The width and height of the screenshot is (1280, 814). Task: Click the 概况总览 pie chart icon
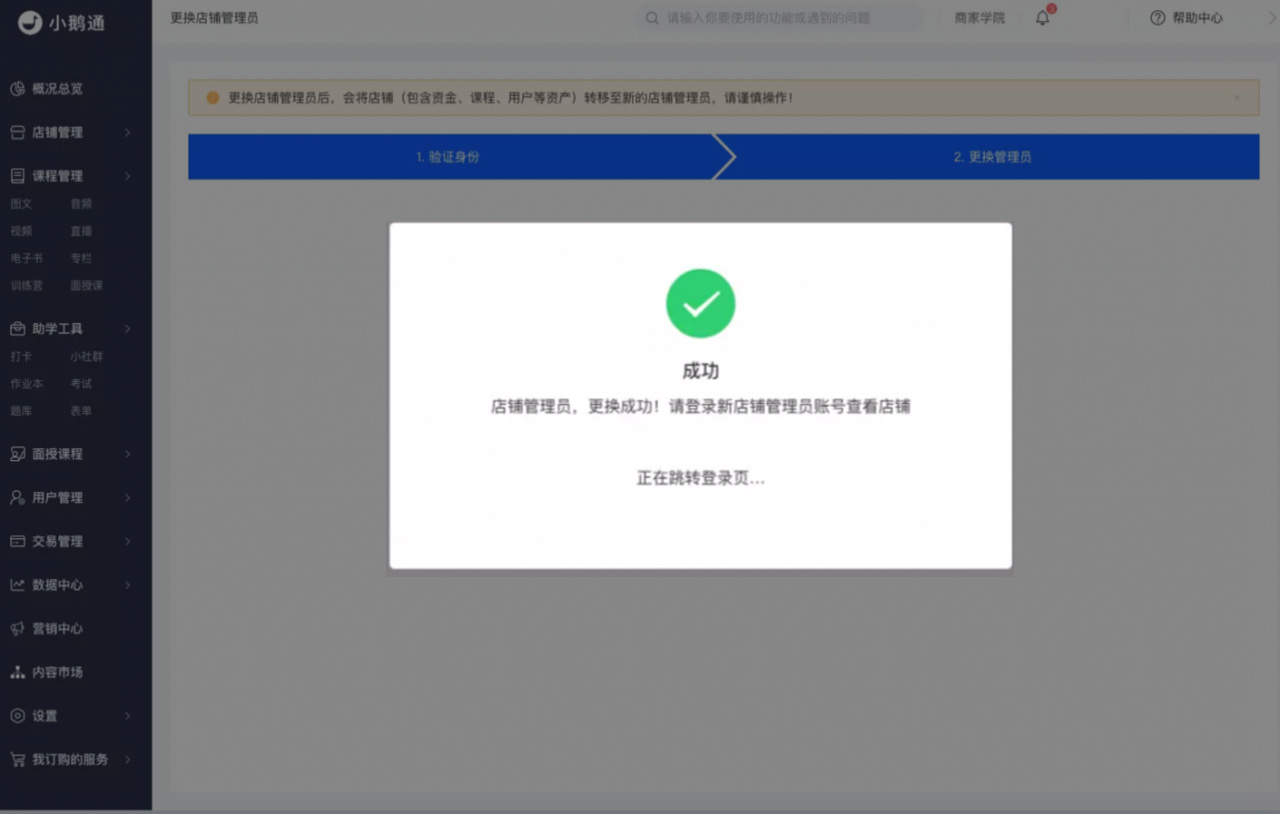(x=17, y=89)
